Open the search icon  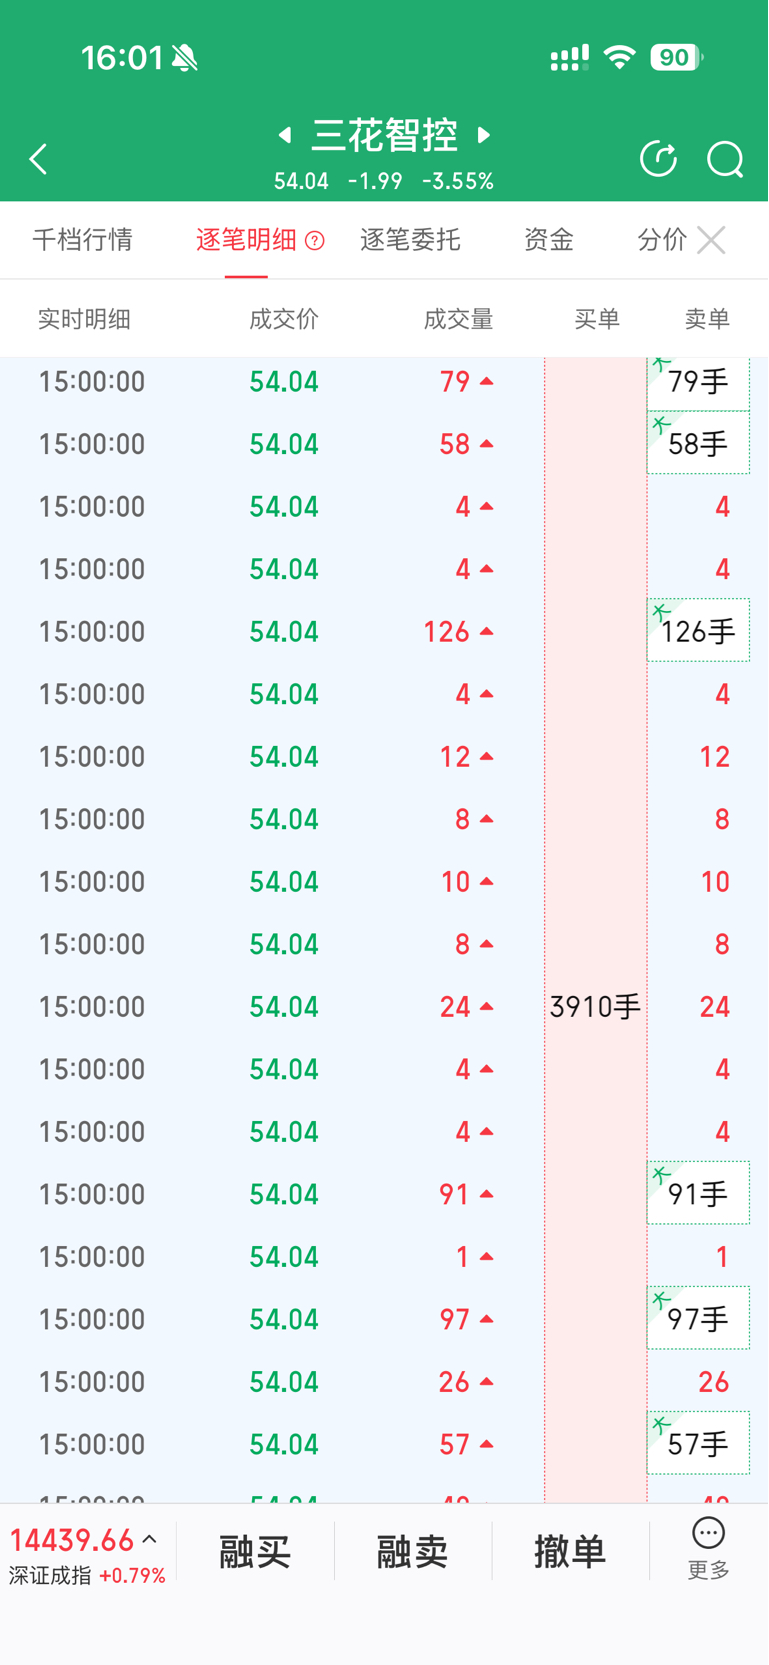[725, 159]
